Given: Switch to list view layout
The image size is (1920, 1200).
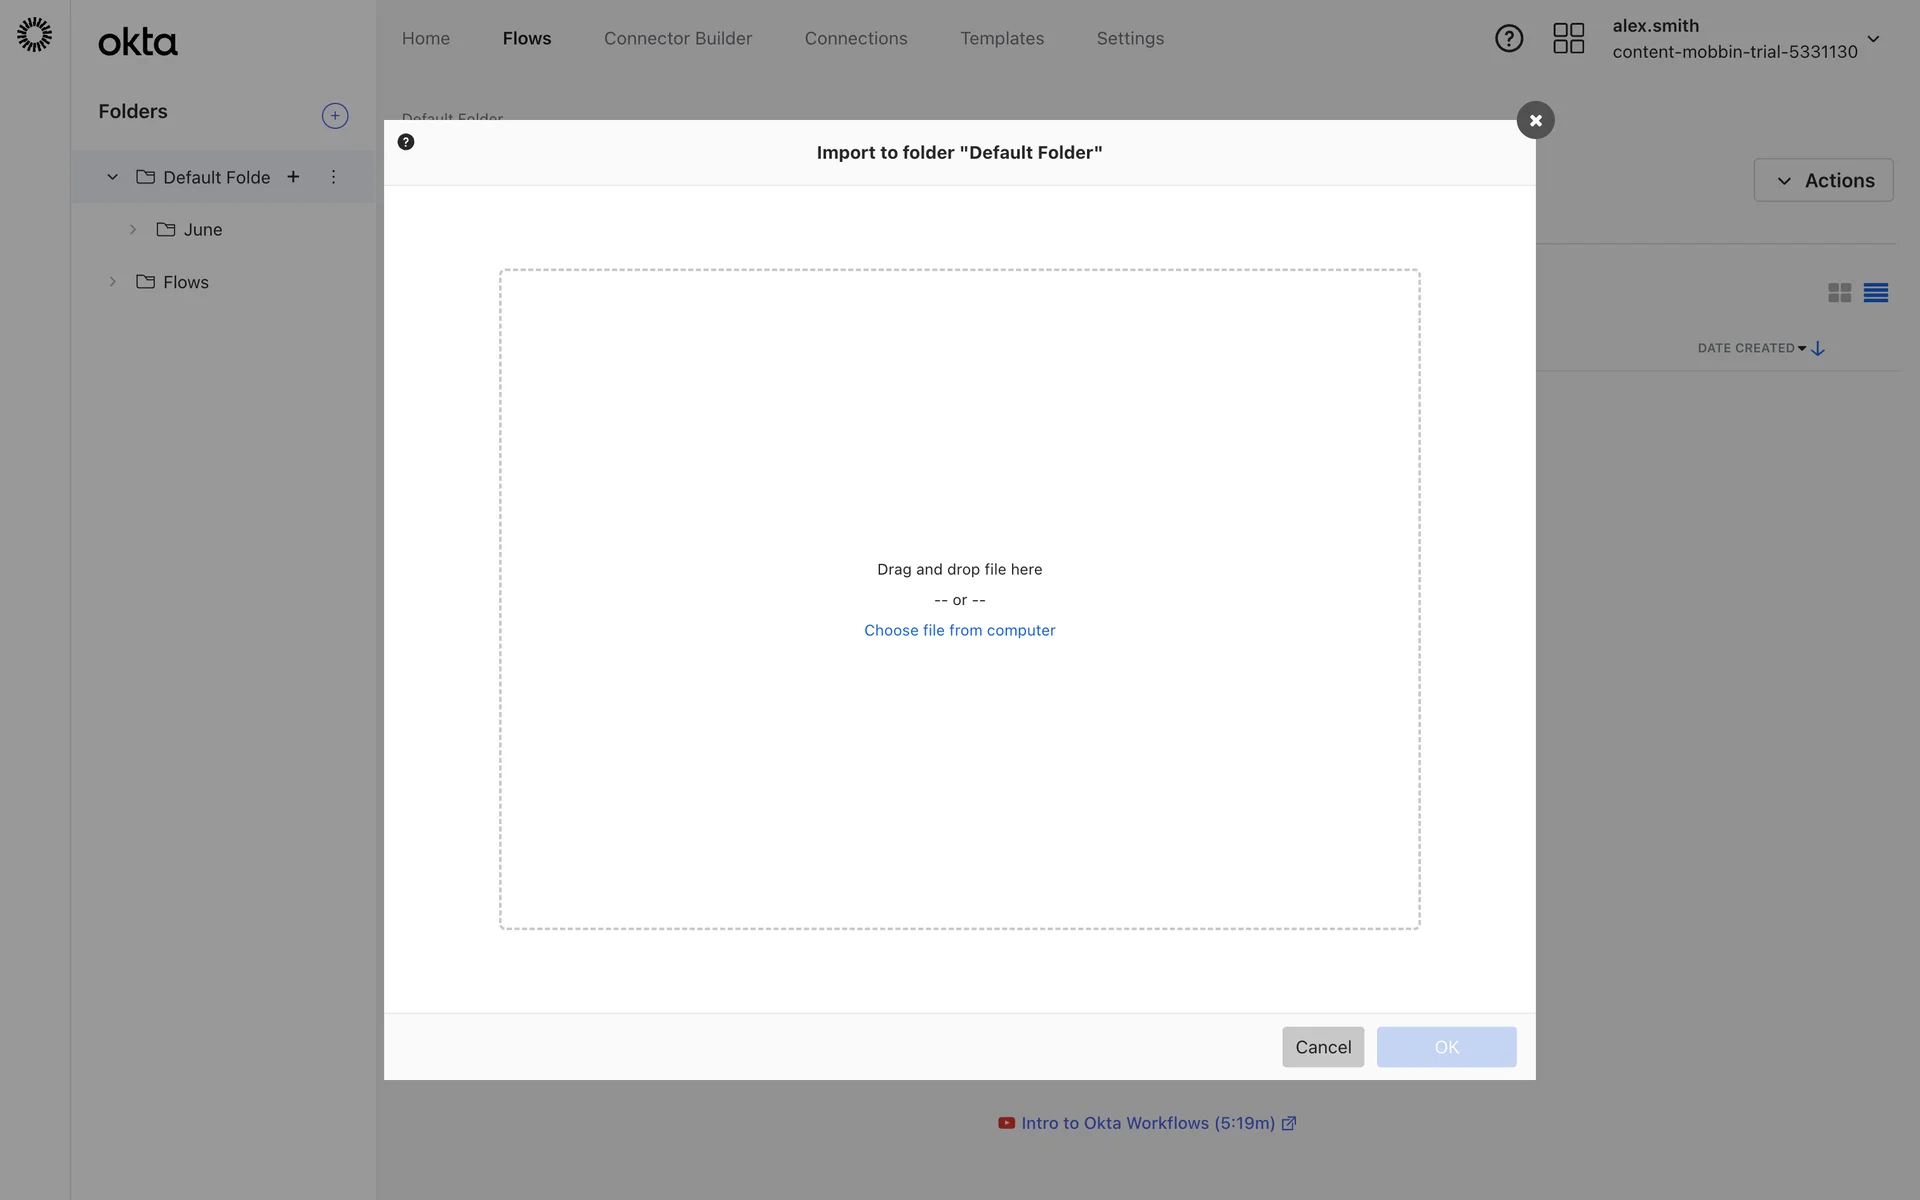Looking at the screenshot, I should [1875, 293].
